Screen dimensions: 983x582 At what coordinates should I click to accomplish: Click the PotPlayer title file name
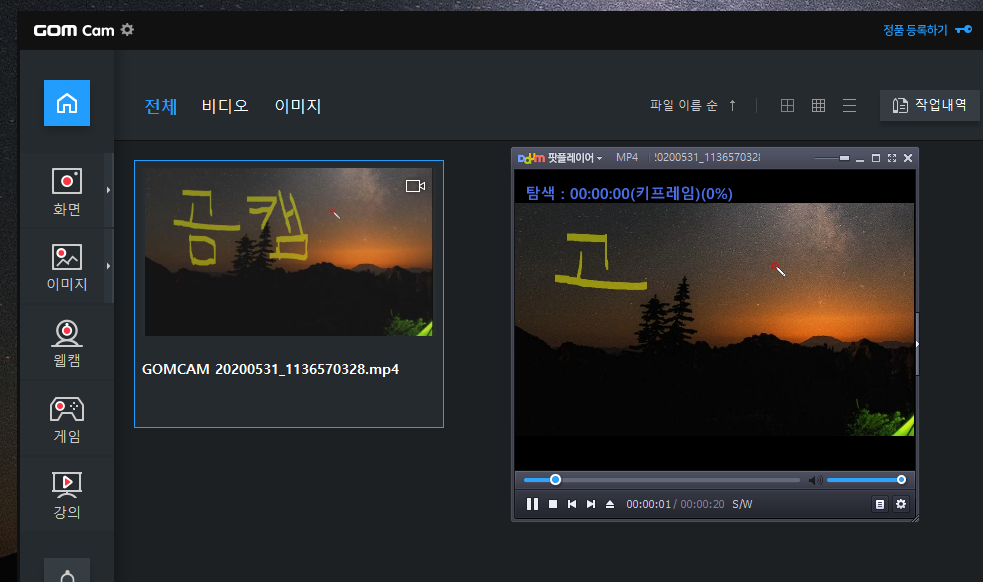[x=707, y=157]
